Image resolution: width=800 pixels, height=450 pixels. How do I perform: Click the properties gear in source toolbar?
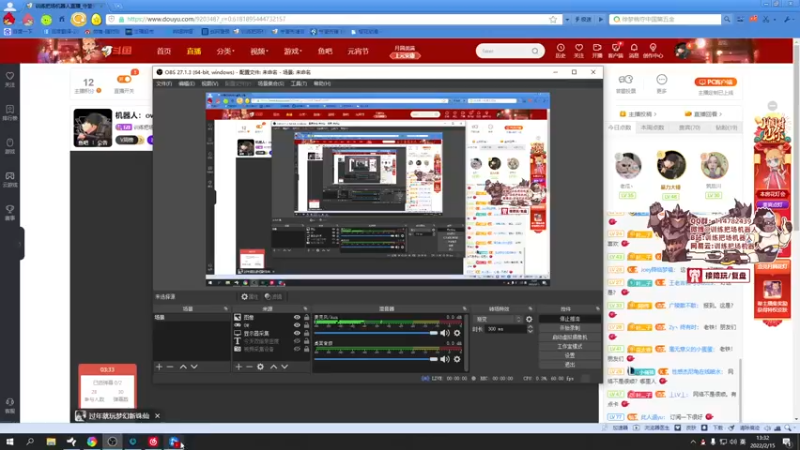[249, 296]
